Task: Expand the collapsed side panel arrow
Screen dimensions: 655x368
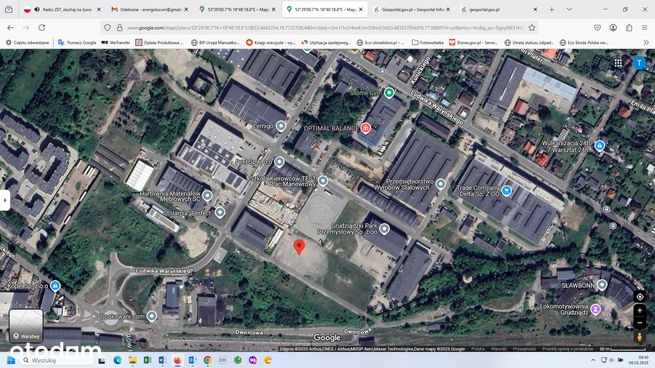Action: click(x=5, y=200)
